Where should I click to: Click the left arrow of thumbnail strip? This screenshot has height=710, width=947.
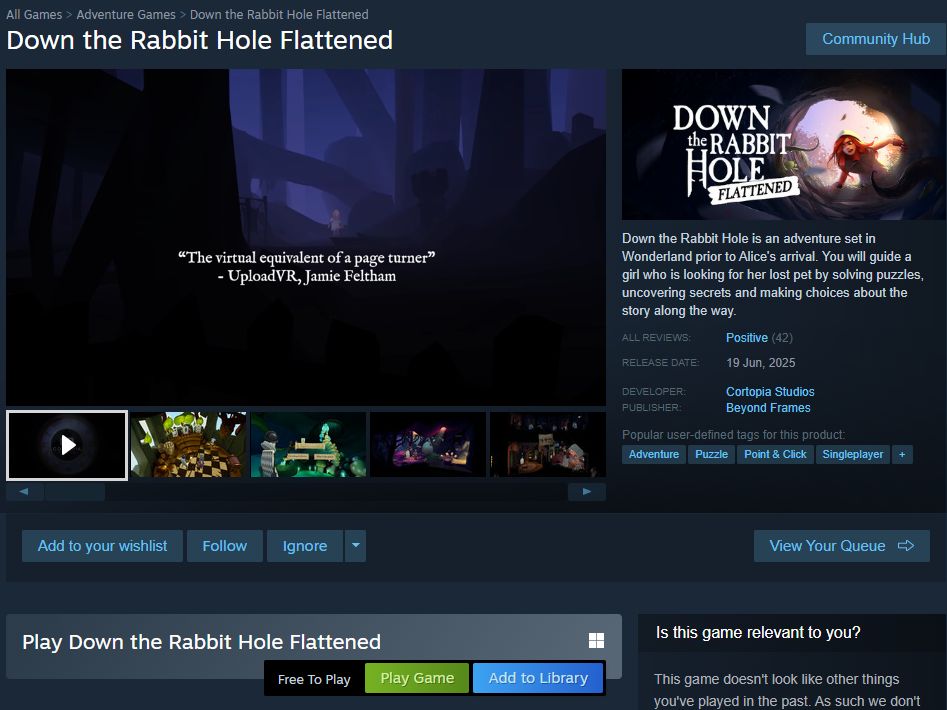click(24, 491)
